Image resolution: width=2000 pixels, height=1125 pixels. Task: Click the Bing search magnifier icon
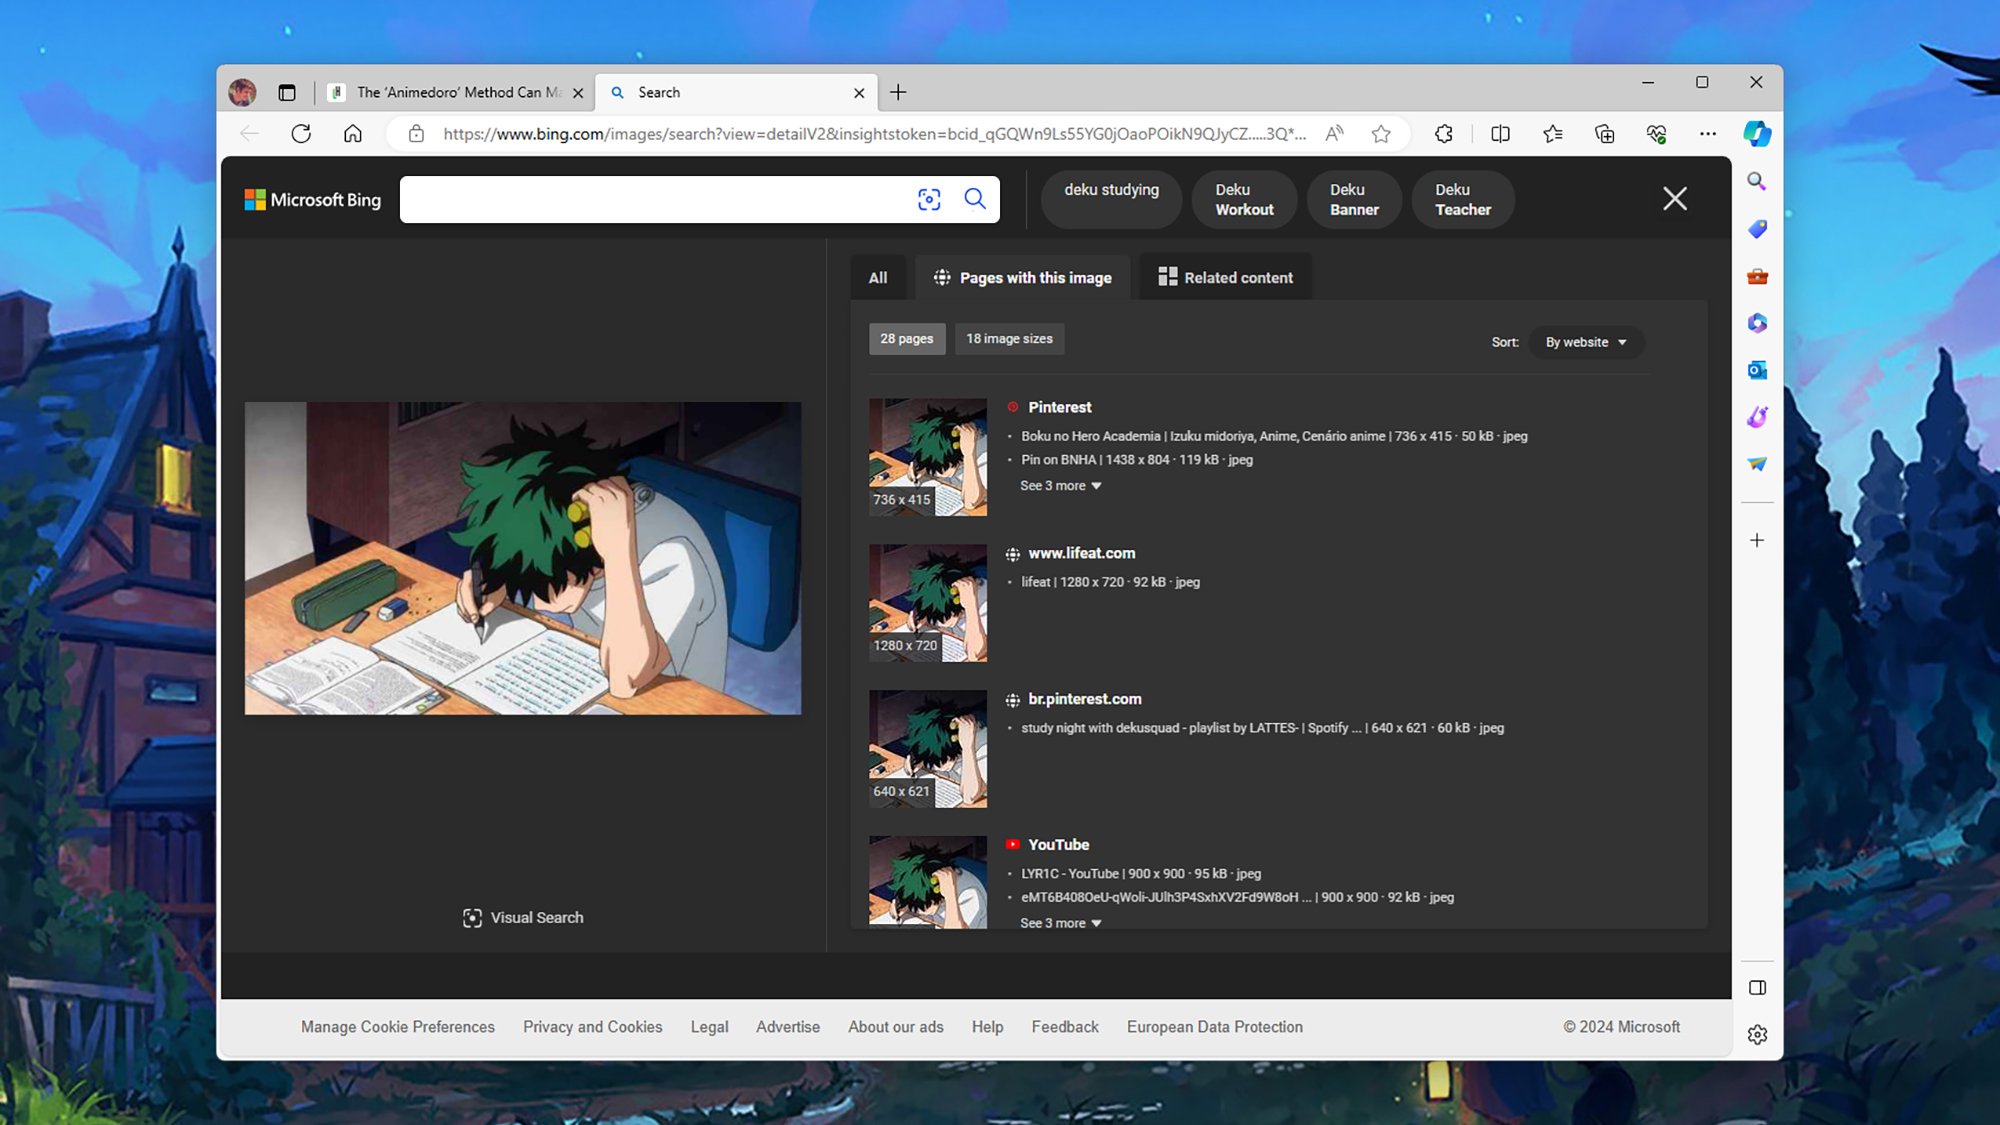(x=975, y=198)
